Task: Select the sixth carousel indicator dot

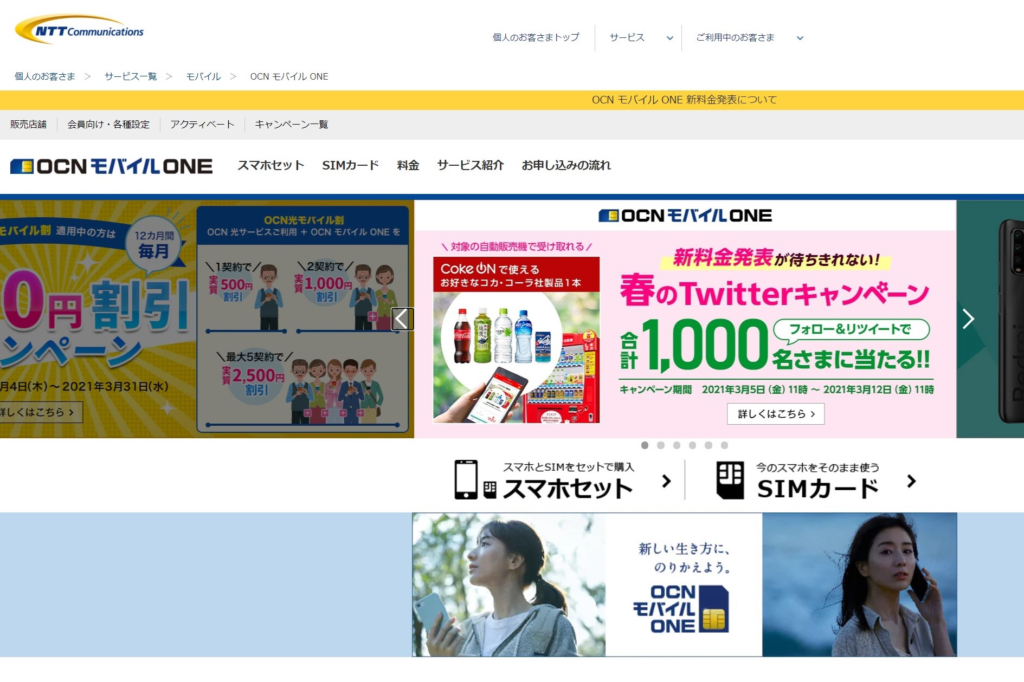Action: pyautogui.click(x=724, y=445)
